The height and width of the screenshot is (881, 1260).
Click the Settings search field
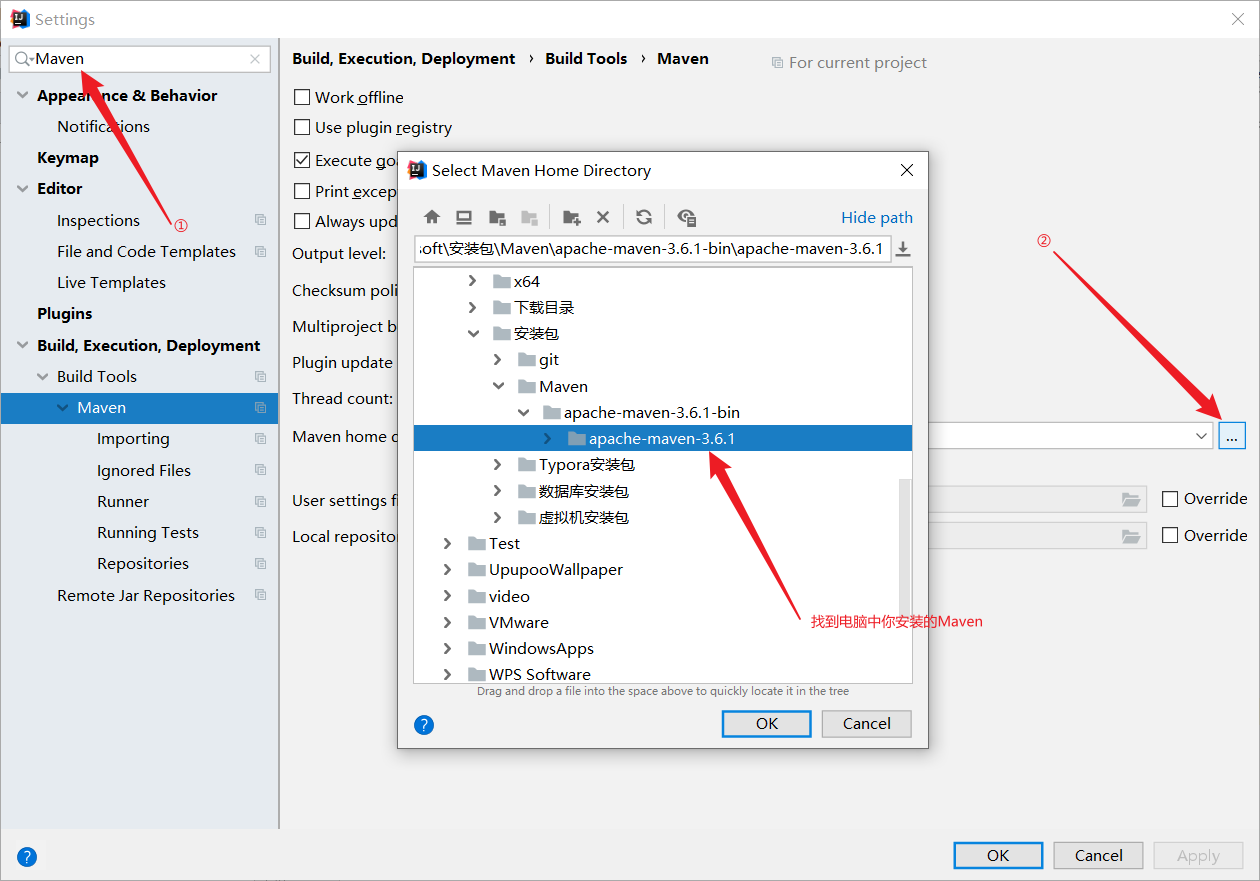(x=140, y=60)
